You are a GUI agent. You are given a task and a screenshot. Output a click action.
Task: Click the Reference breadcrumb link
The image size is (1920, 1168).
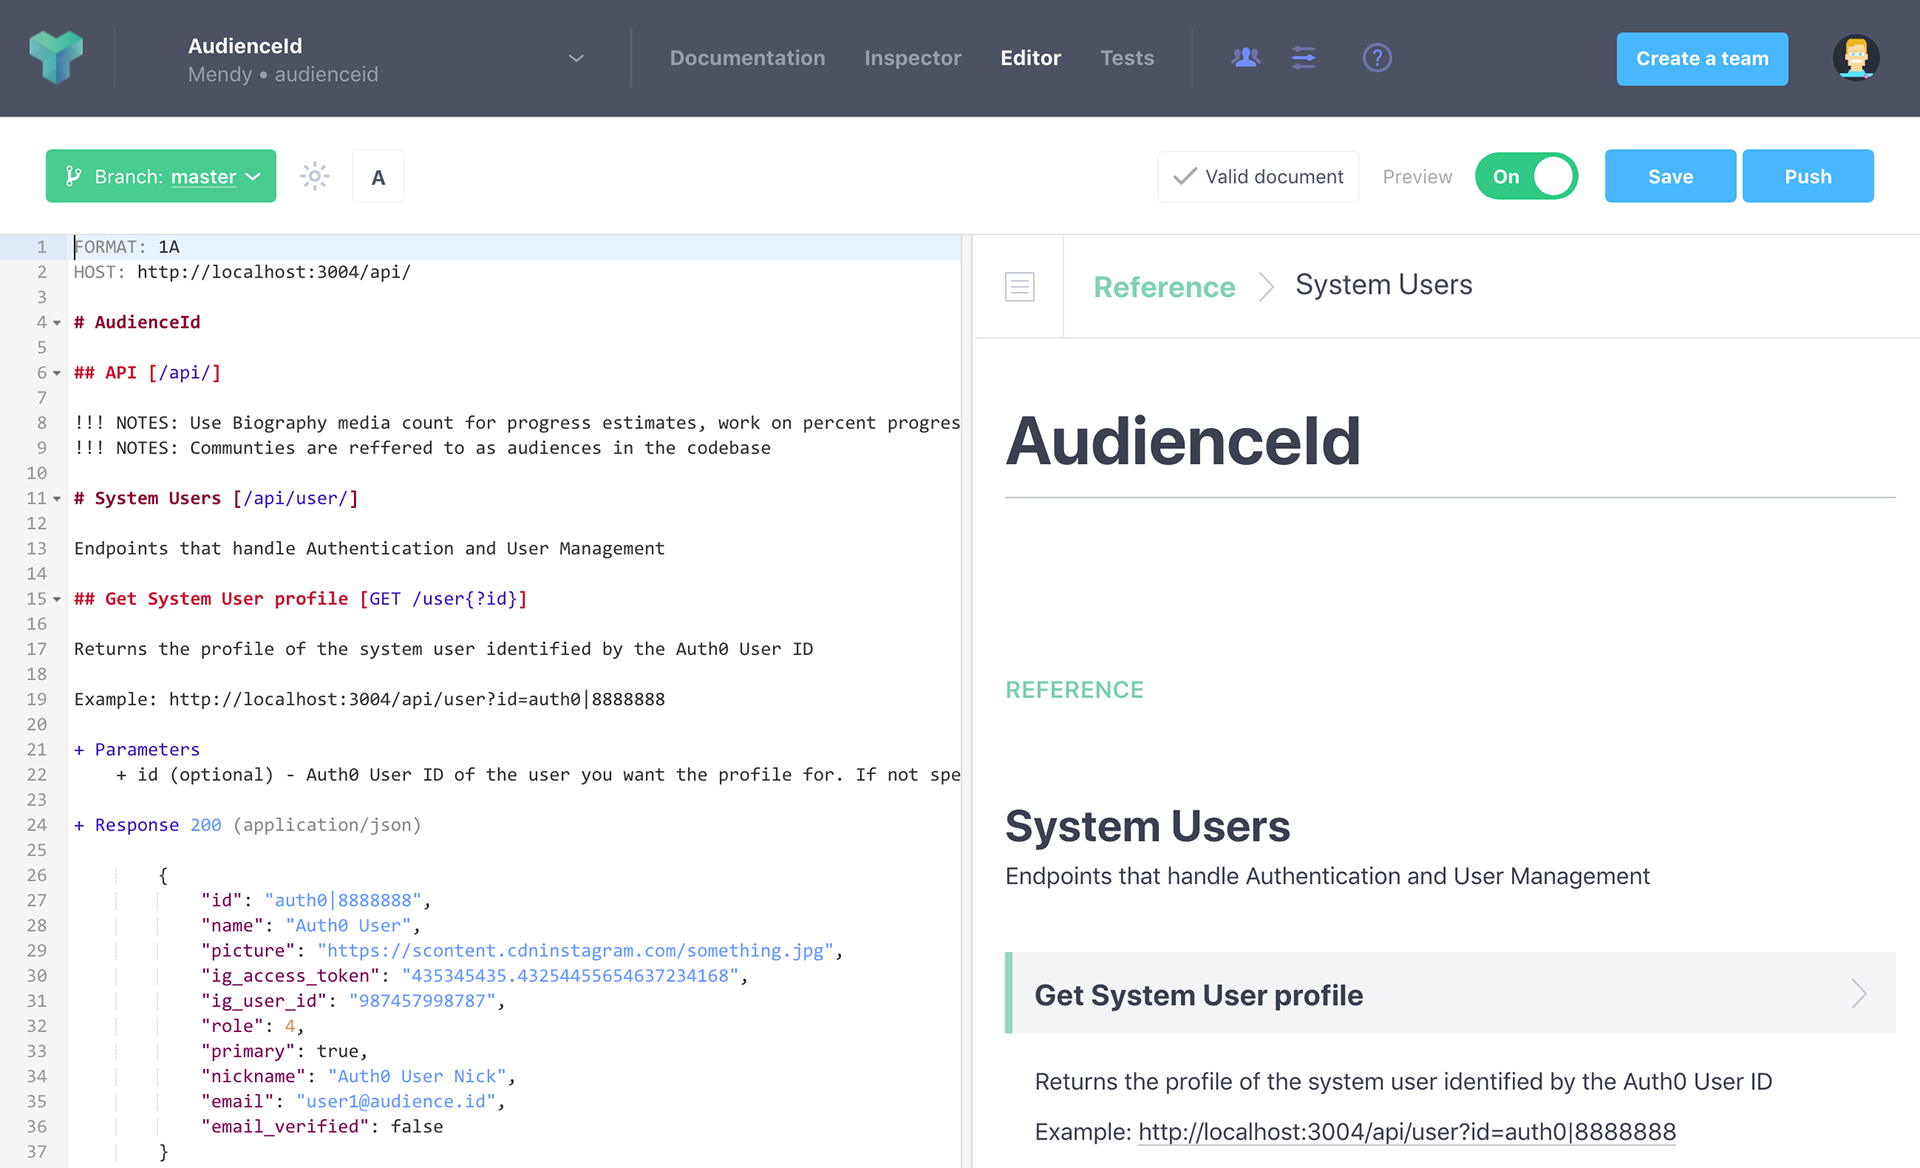pos(1164,287)
